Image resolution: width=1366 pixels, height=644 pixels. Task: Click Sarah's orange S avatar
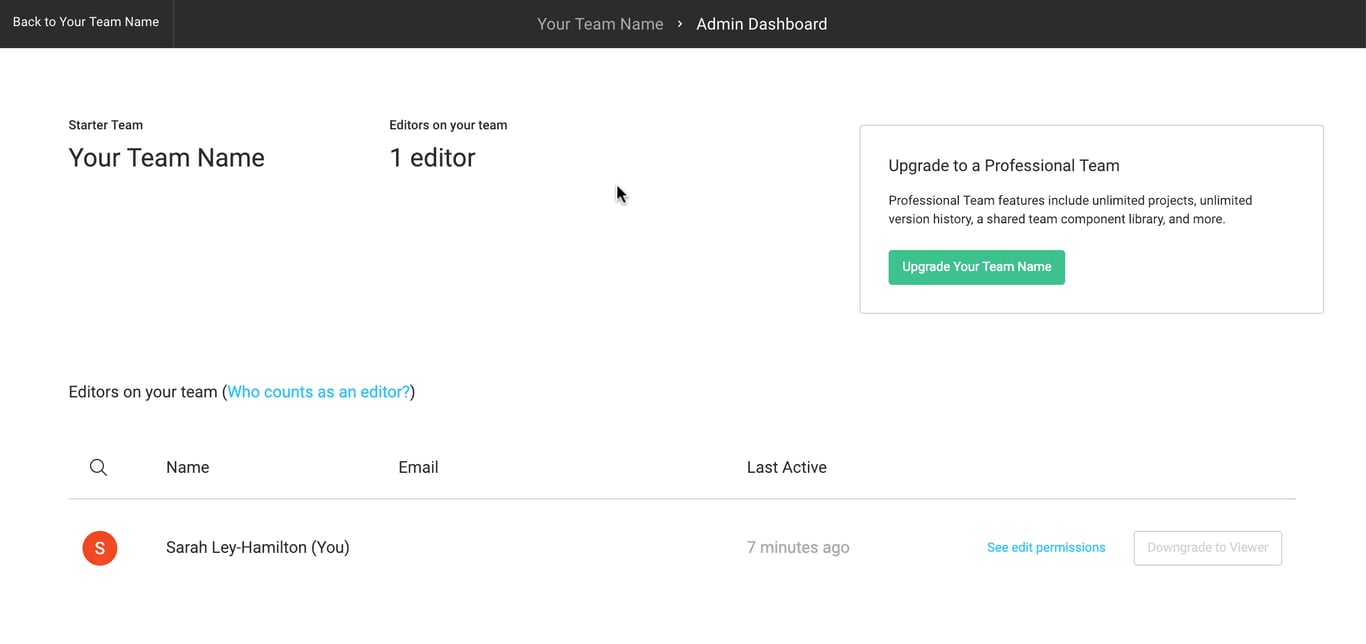click(100, 548)
